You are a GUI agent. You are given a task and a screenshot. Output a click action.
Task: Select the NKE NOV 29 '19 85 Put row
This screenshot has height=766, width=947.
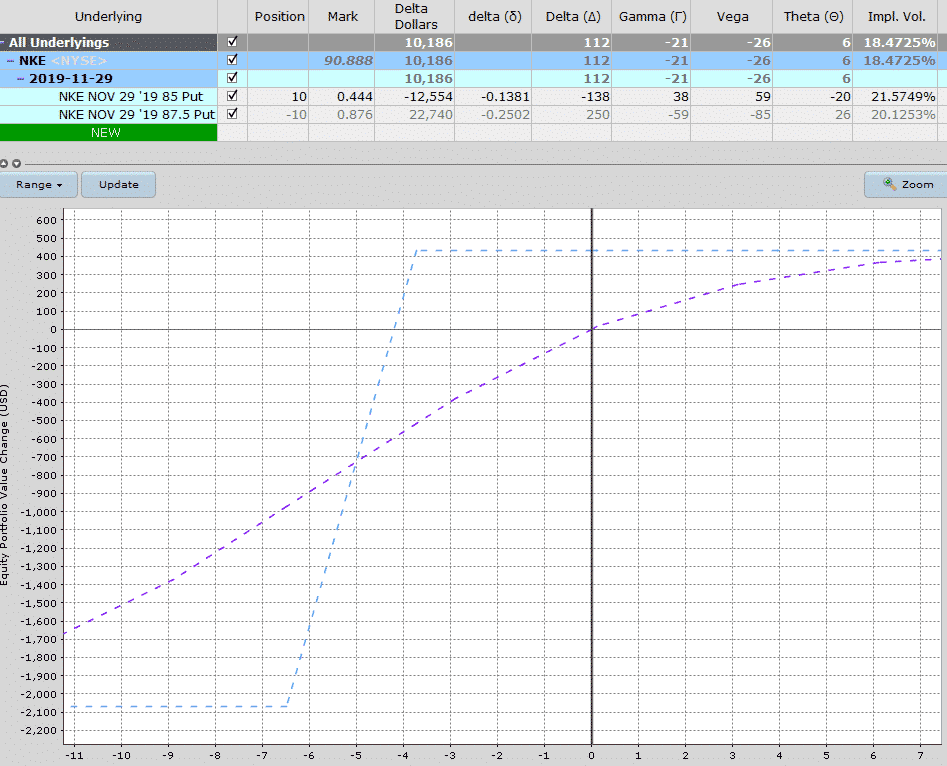tap(130, 97)
